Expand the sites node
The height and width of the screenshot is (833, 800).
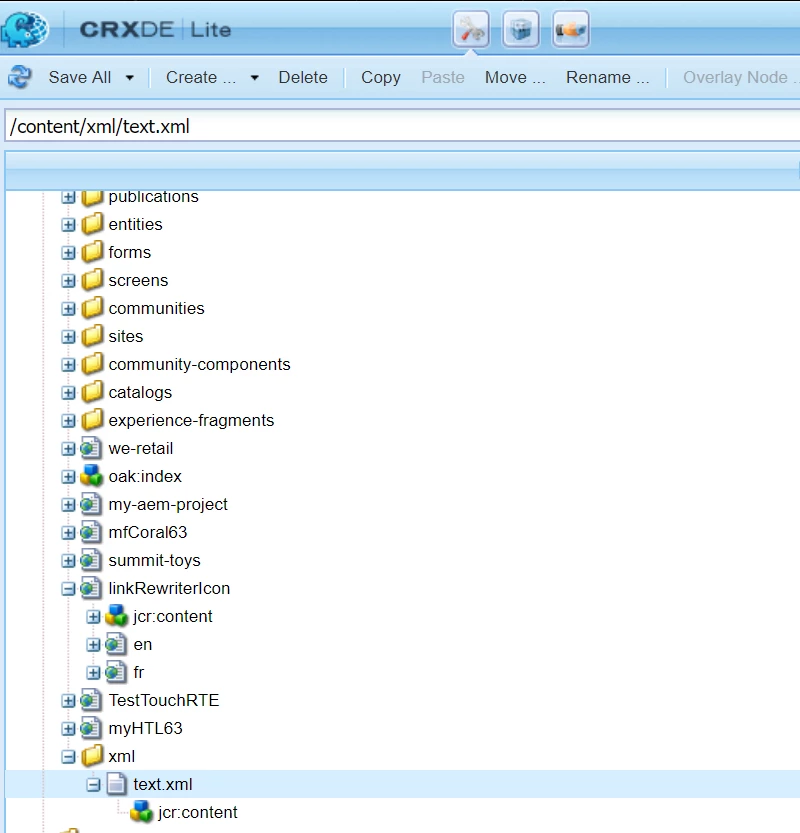coord(68,337)
